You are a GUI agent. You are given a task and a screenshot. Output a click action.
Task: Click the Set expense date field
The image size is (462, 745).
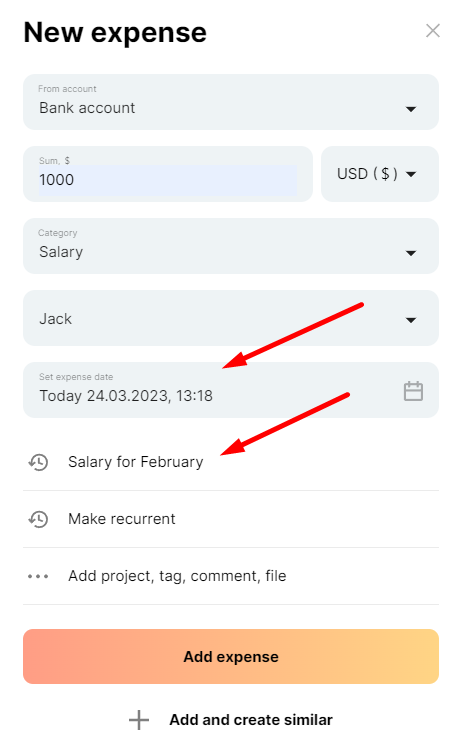coord(231,390)
